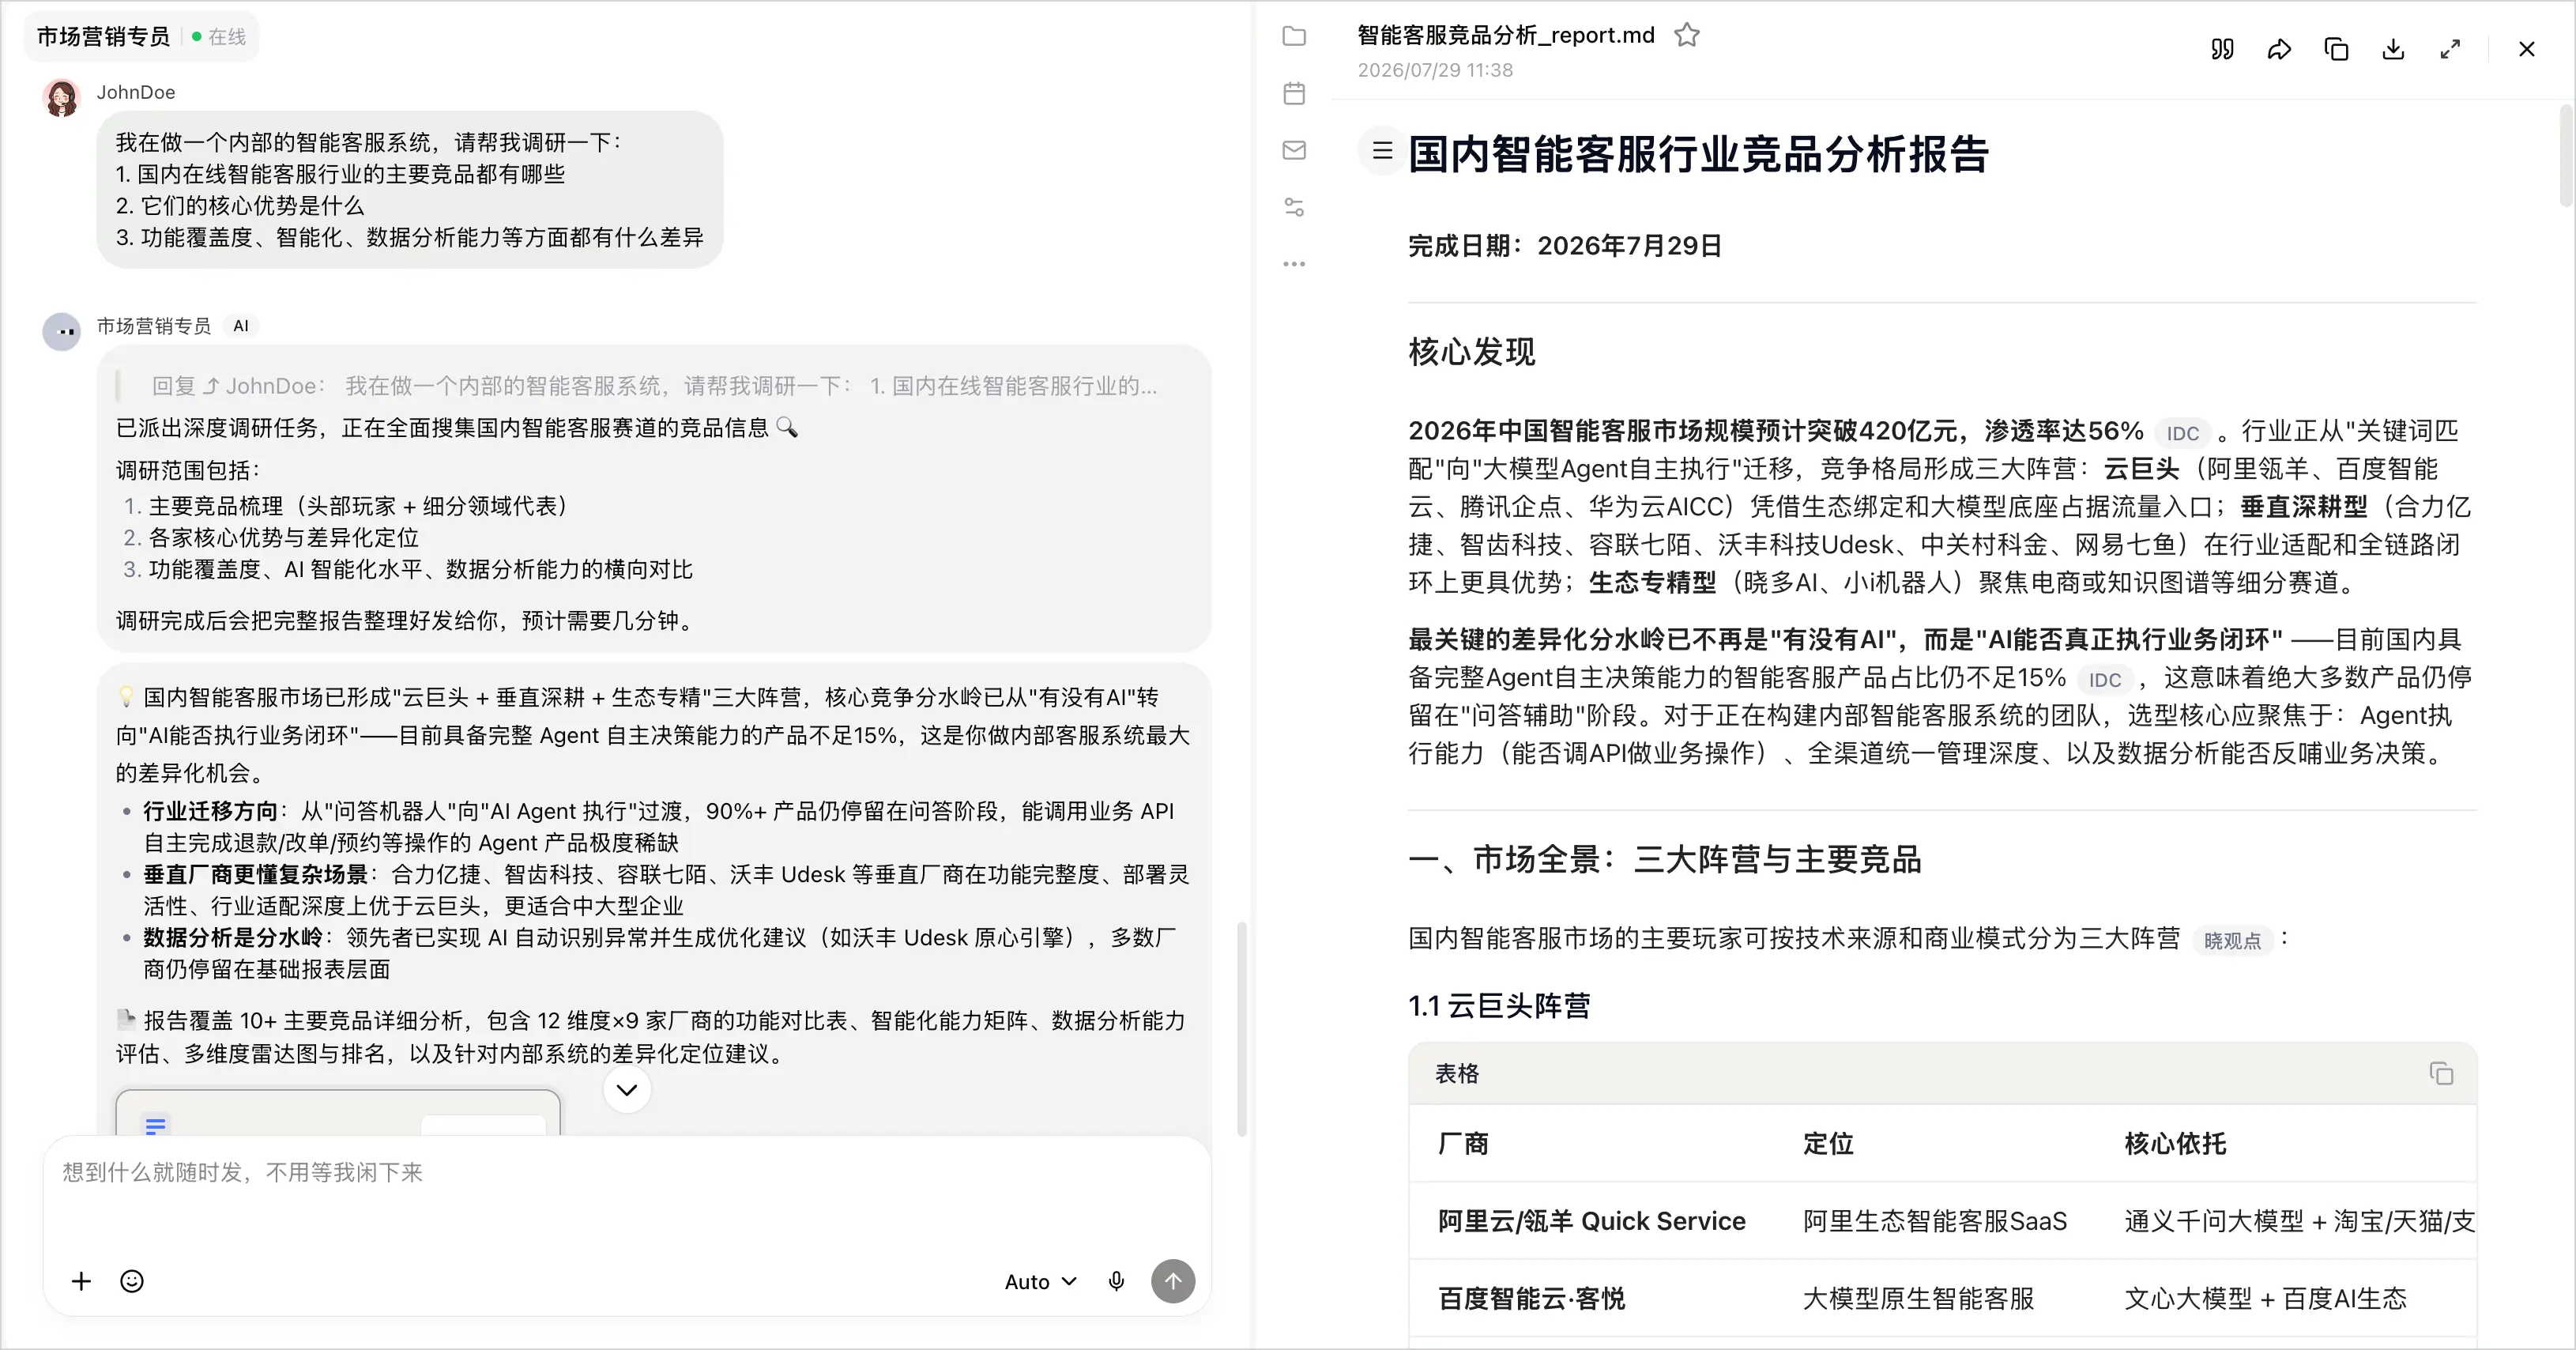Click the IDC citation after 占比仍不足15%
The image size is (2576, 1350).
[2104, 680]
